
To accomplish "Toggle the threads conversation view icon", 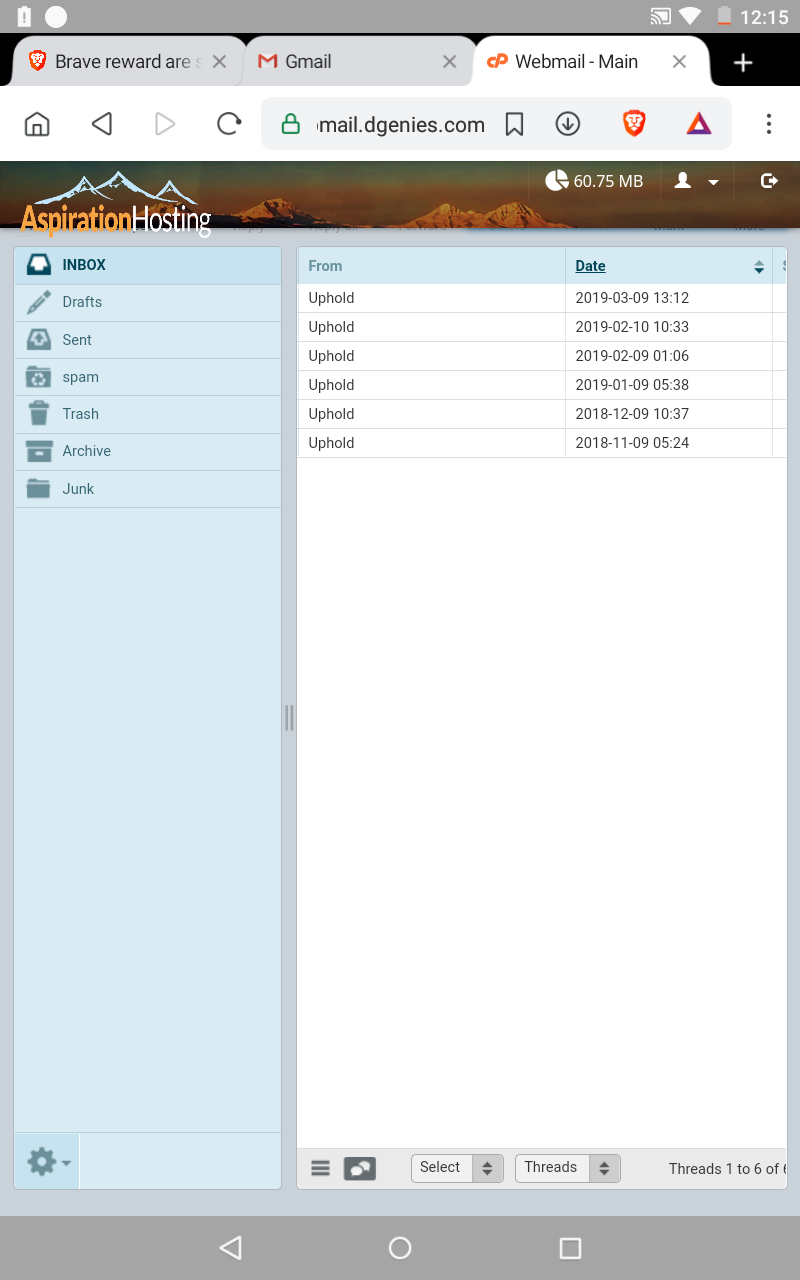I will pos(360,1168).
